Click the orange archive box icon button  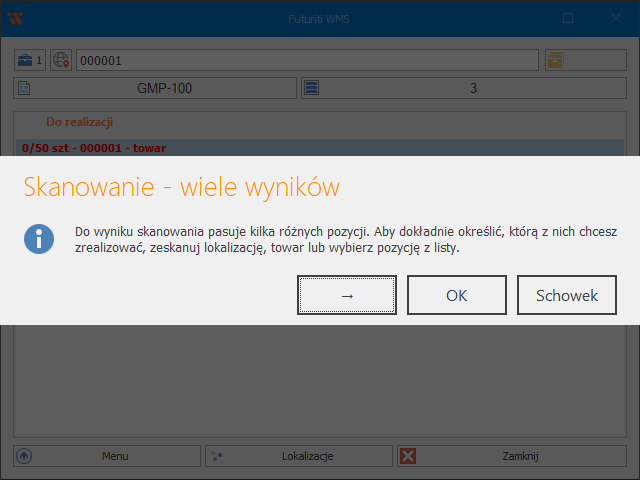click(555, 60)
